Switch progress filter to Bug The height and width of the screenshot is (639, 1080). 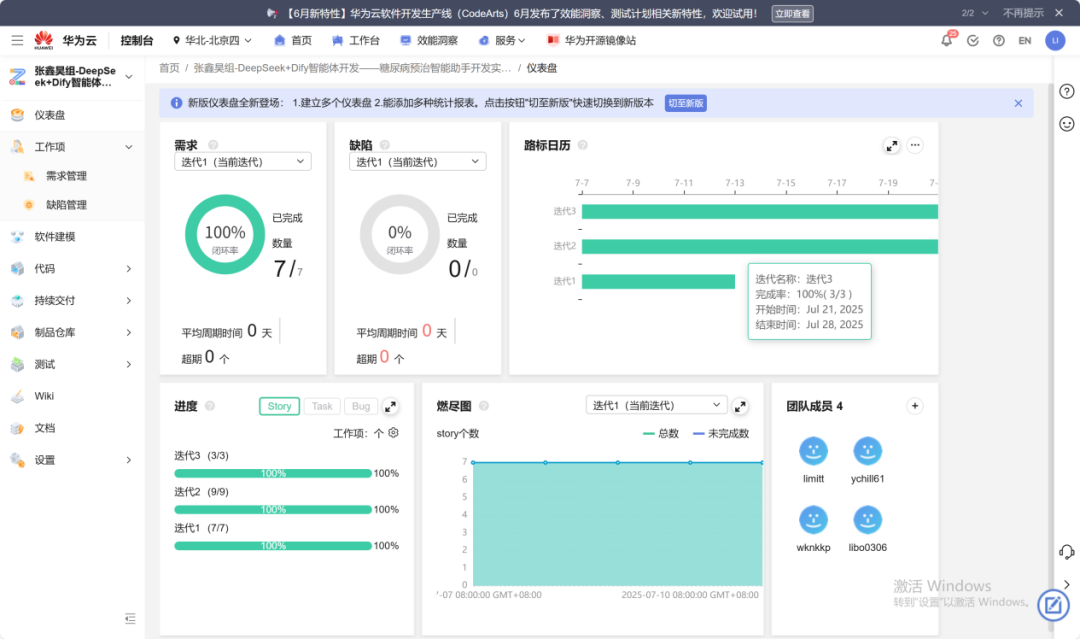(x=361, y=406)
